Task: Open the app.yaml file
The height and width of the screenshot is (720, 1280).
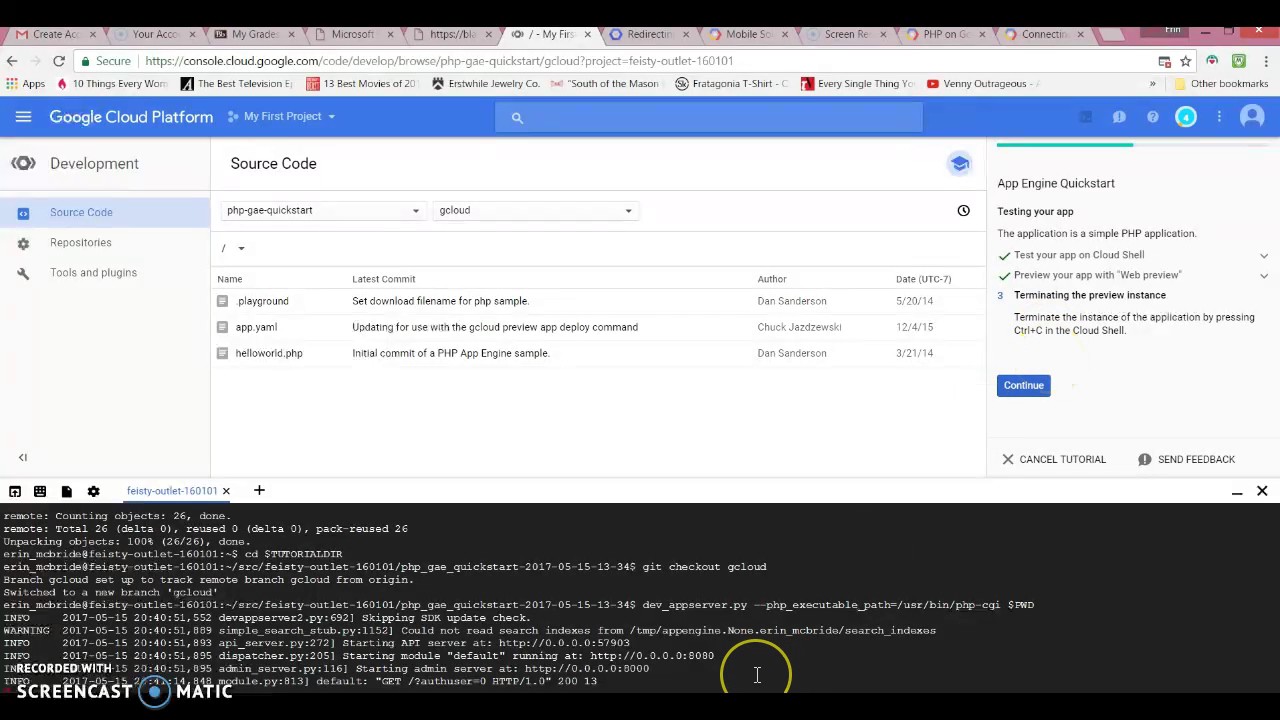Action: (256, 327)
